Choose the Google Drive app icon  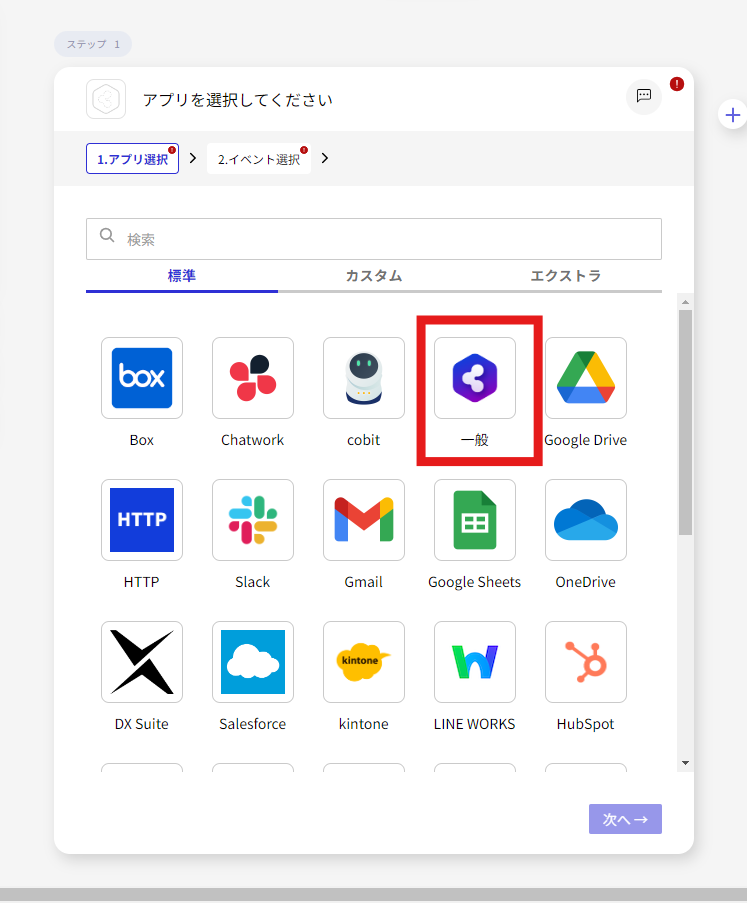click(586, 378)
